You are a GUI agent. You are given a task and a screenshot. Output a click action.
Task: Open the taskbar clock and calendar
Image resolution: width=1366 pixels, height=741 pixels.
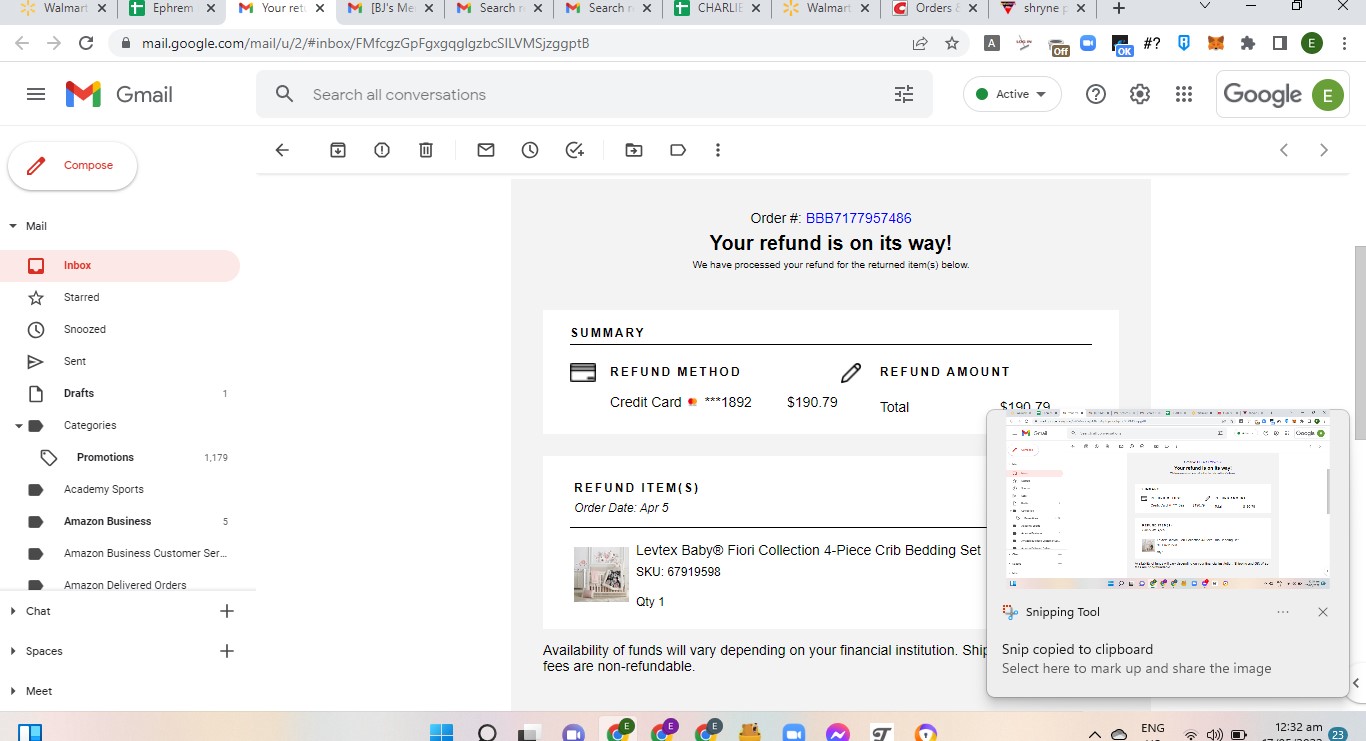tap(1299, 733)
